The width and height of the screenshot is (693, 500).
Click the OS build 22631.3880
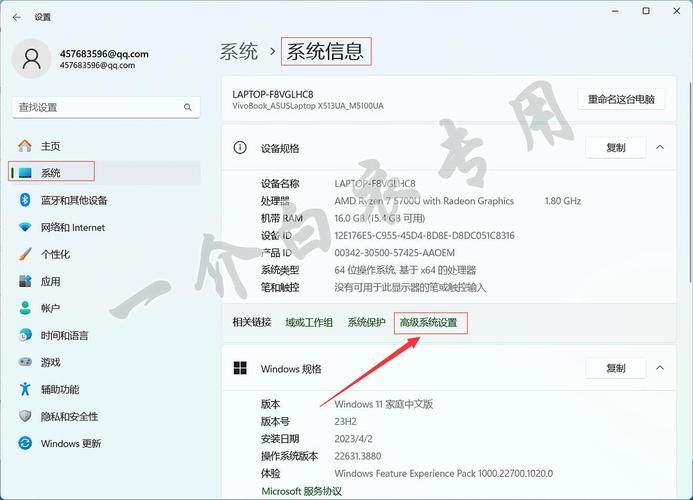[x=358, y=456]
